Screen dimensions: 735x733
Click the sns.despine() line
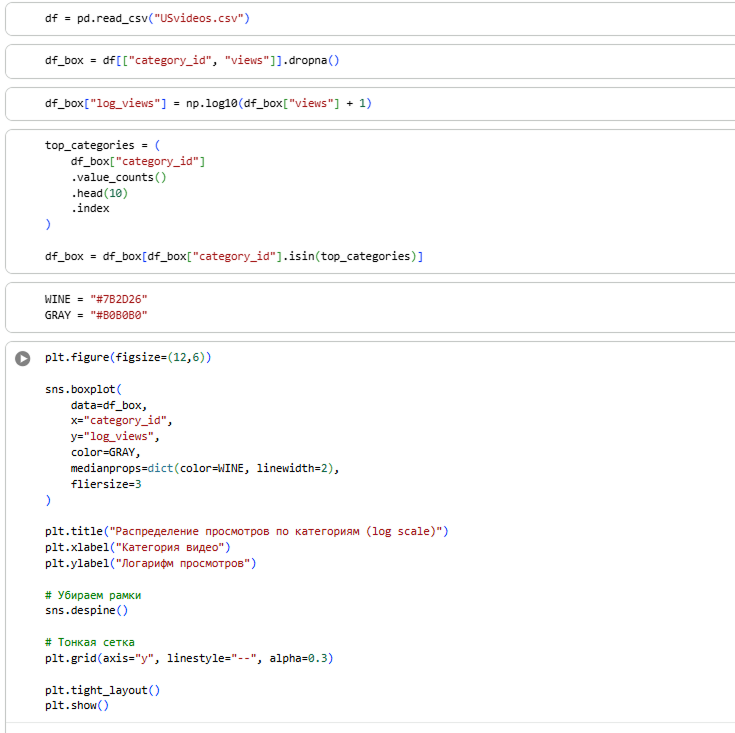click(x=86, y=610)
